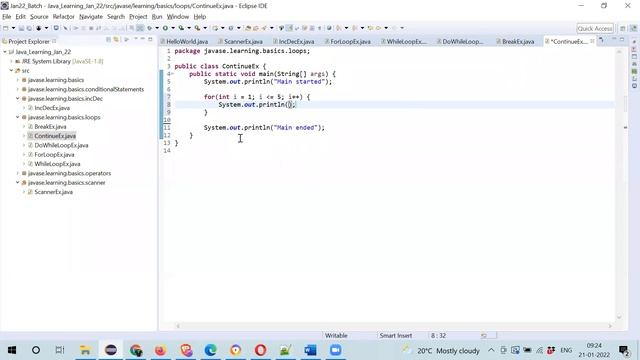
Task: Expand the javase.learning.basics package
Action: tap(18, 80)
